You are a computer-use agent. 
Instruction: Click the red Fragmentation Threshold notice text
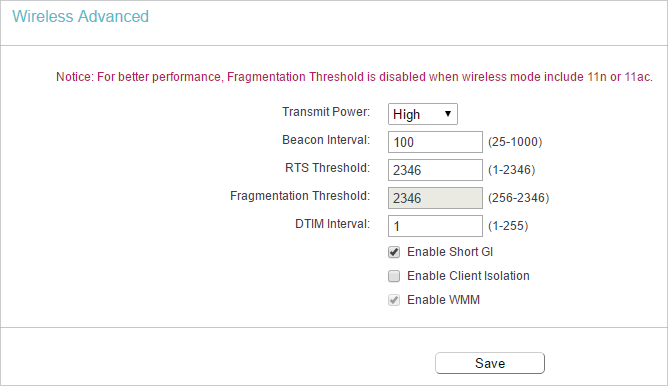point(354,77)
